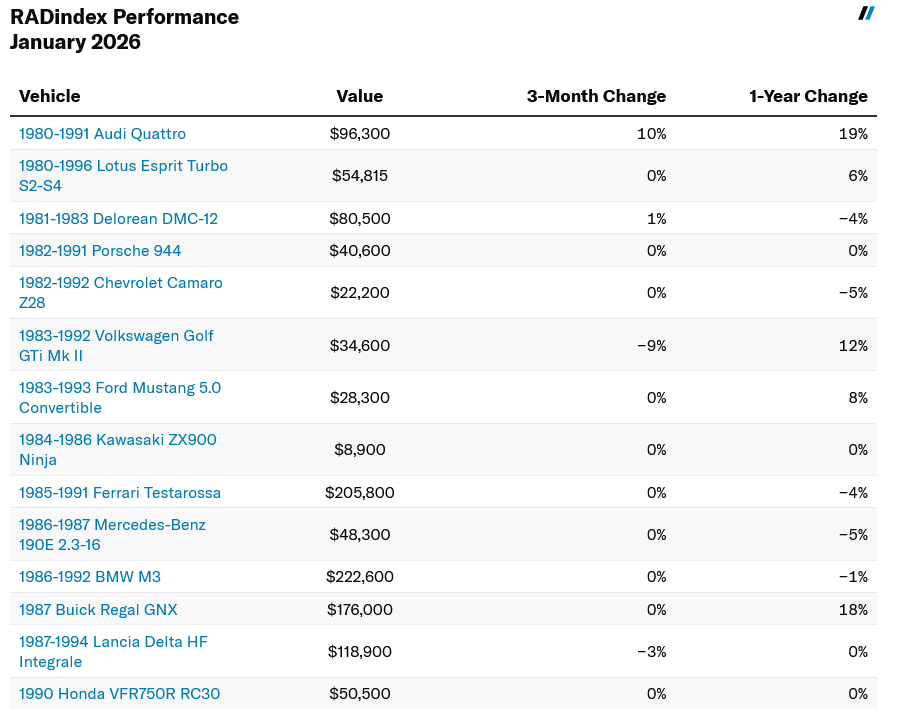Sort by the 3-Month Change column
Image resolution: width=919 pixels, height=709 pixels.
click(596, 96)
